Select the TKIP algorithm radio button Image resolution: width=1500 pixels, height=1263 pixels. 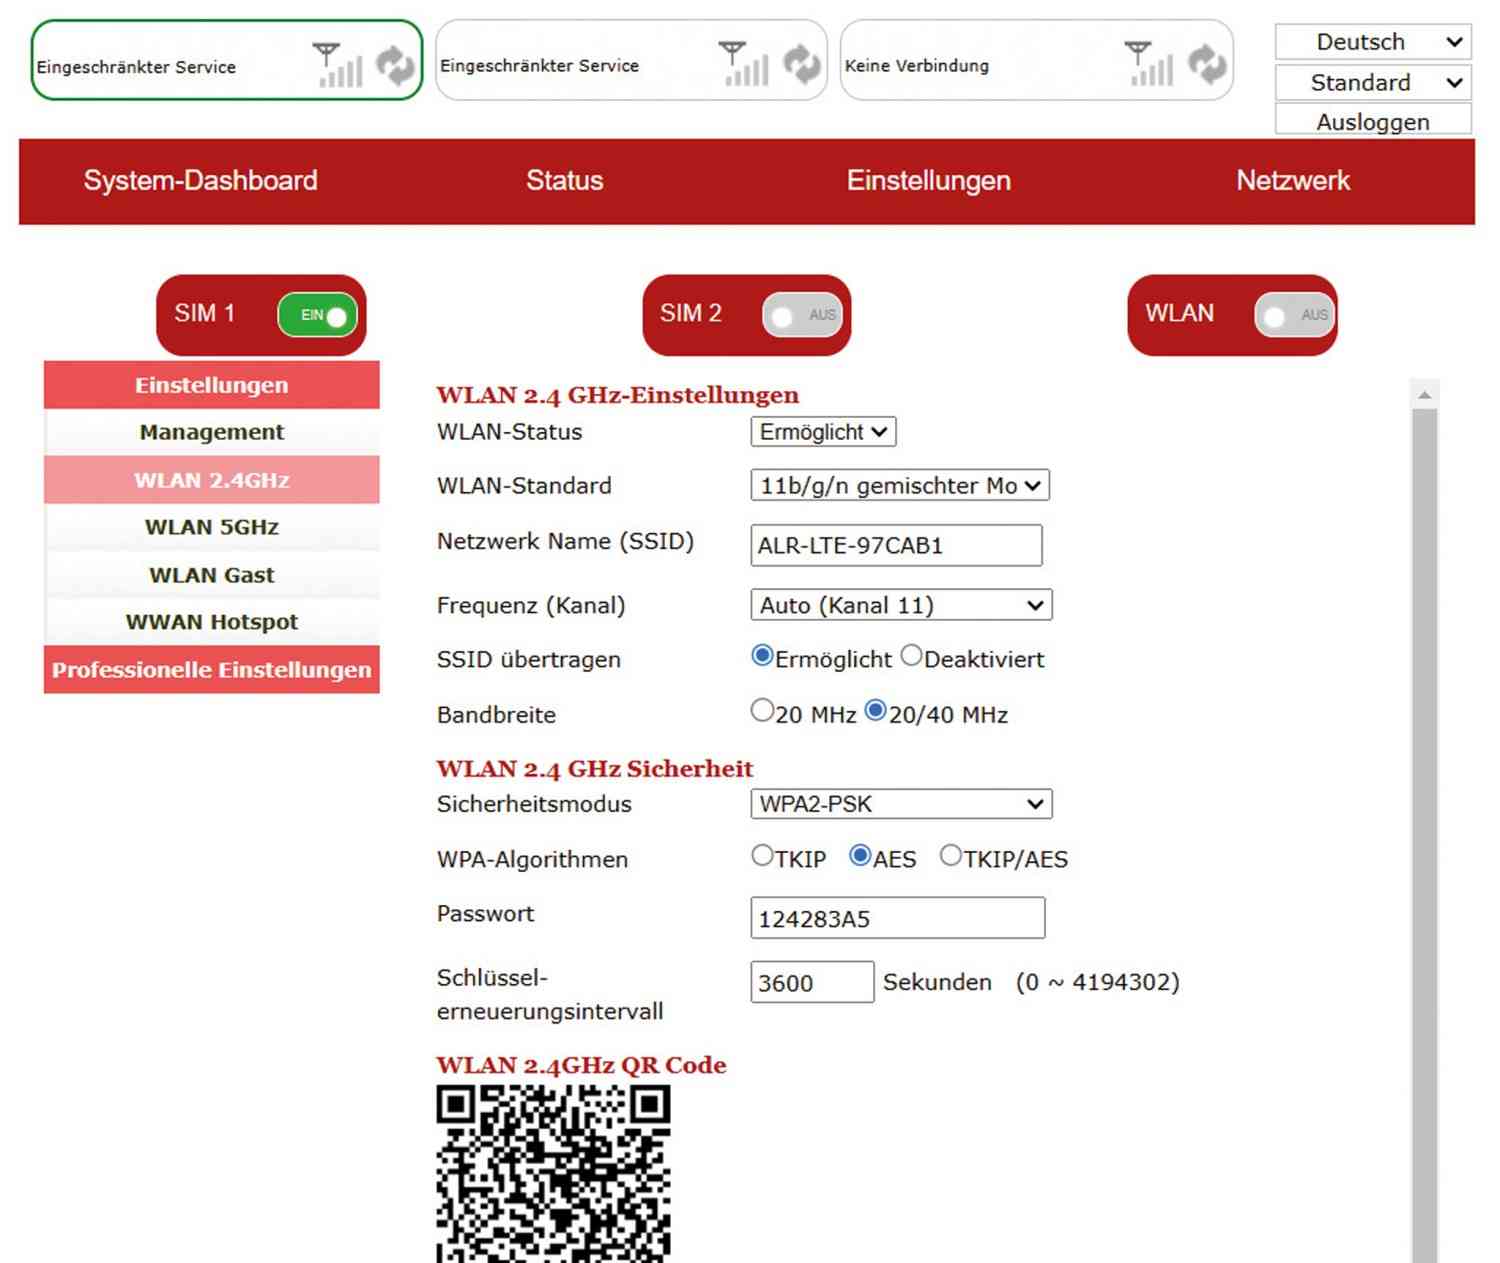click(x=762, y=856)
